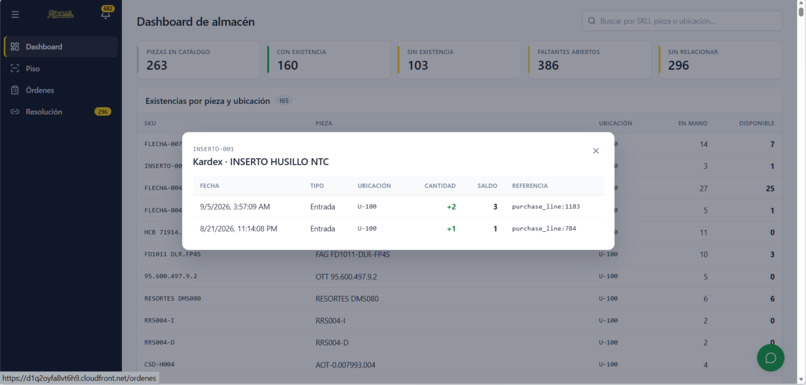Image resolution: width=806 pixels, height=385 pixels.
Task: Click the 296 badge next to Resolución
Action: (x=103, y=112)
